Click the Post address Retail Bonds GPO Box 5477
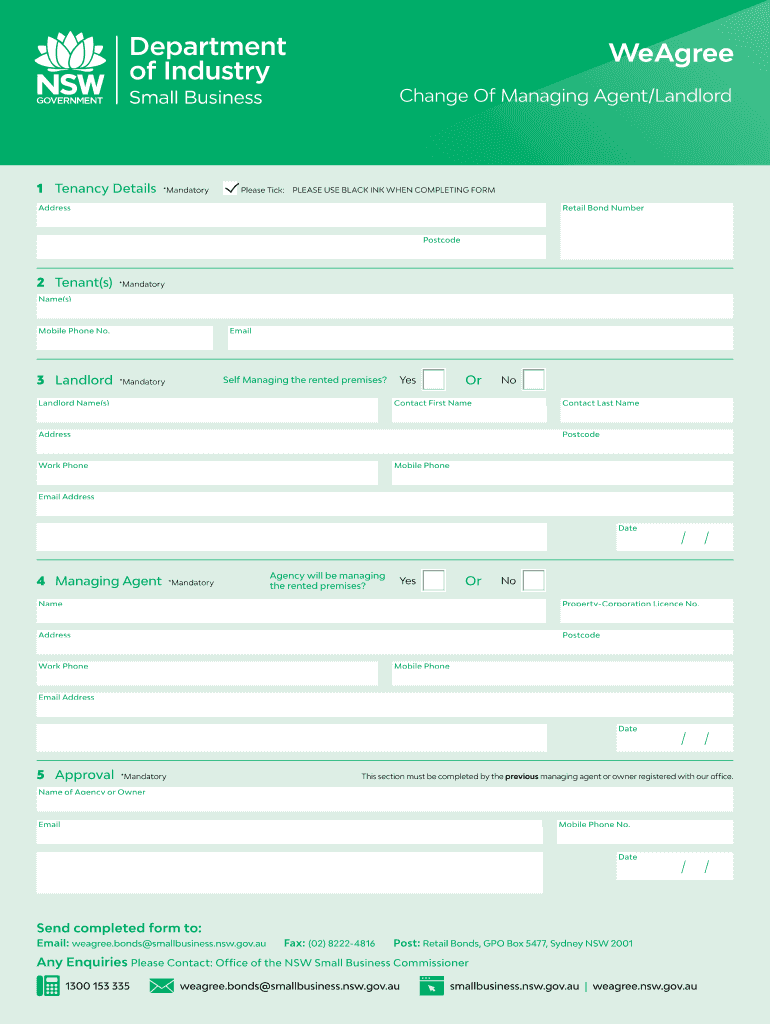 [528, 943]
